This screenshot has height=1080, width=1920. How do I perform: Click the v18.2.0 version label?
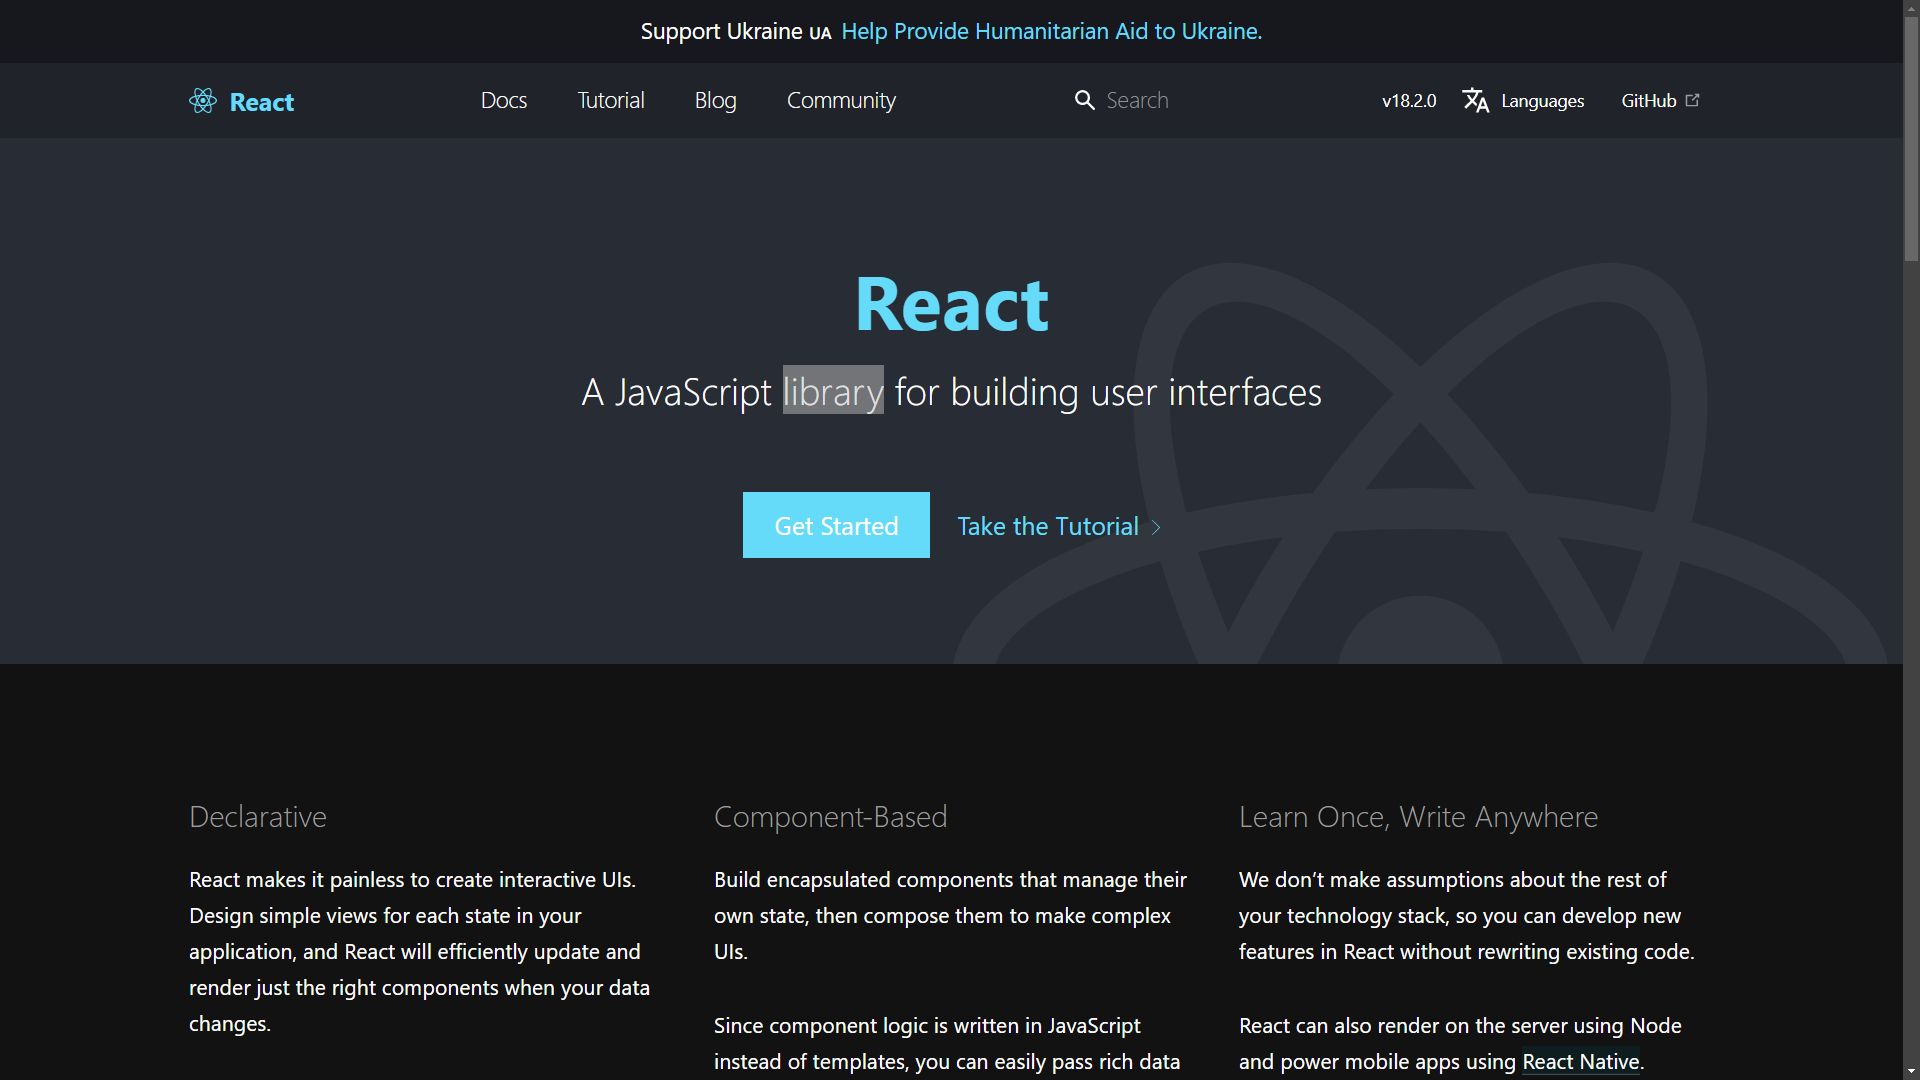pyautogui.click(x=1408, y=100)
